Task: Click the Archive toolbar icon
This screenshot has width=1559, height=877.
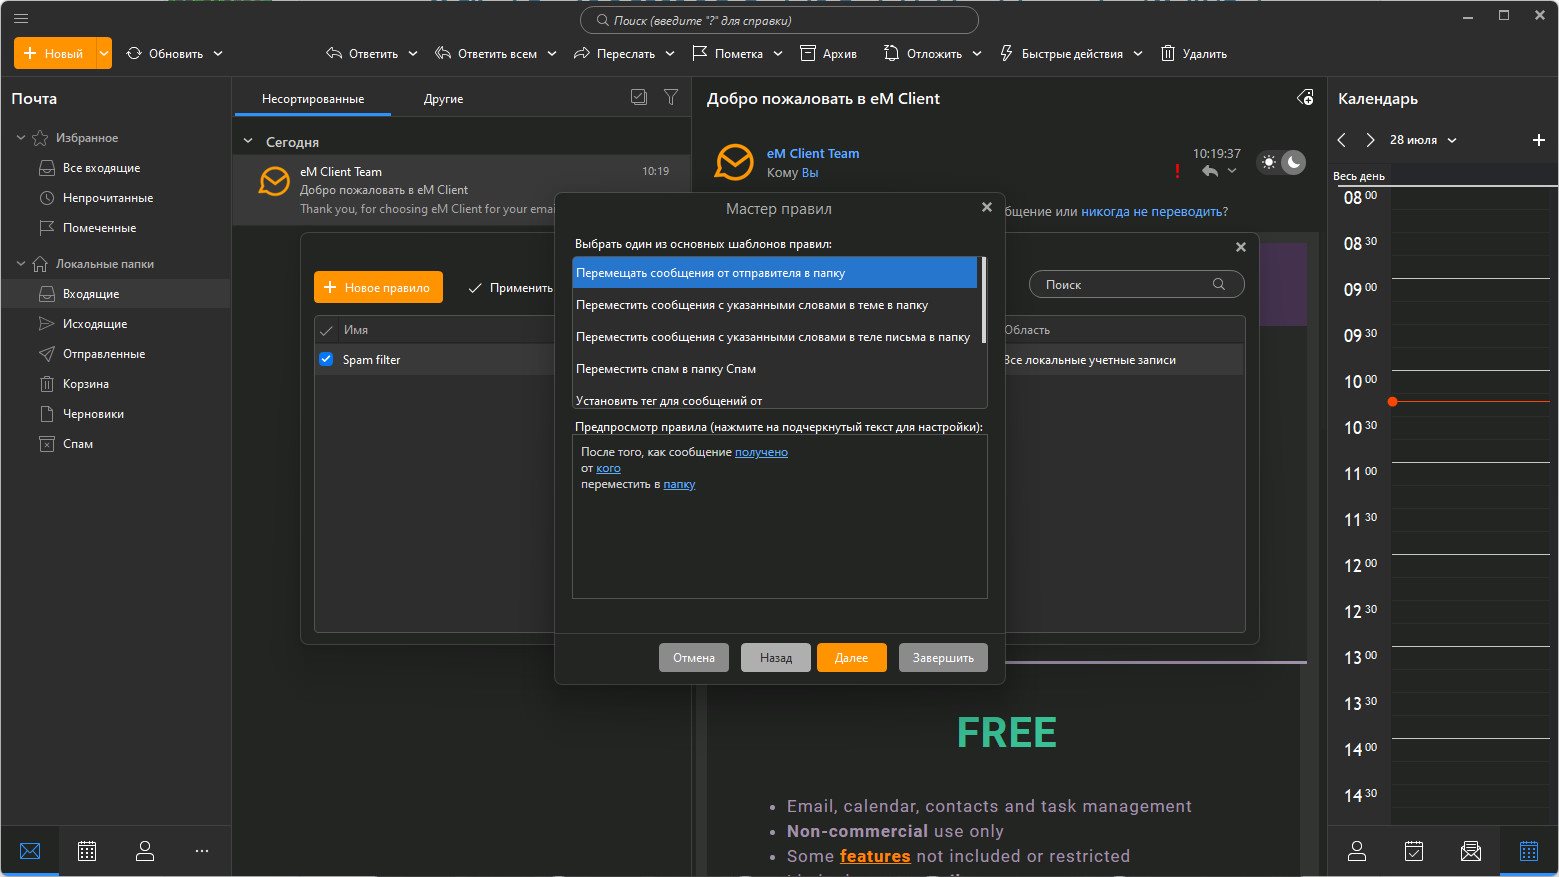Action: click(808, 53)
